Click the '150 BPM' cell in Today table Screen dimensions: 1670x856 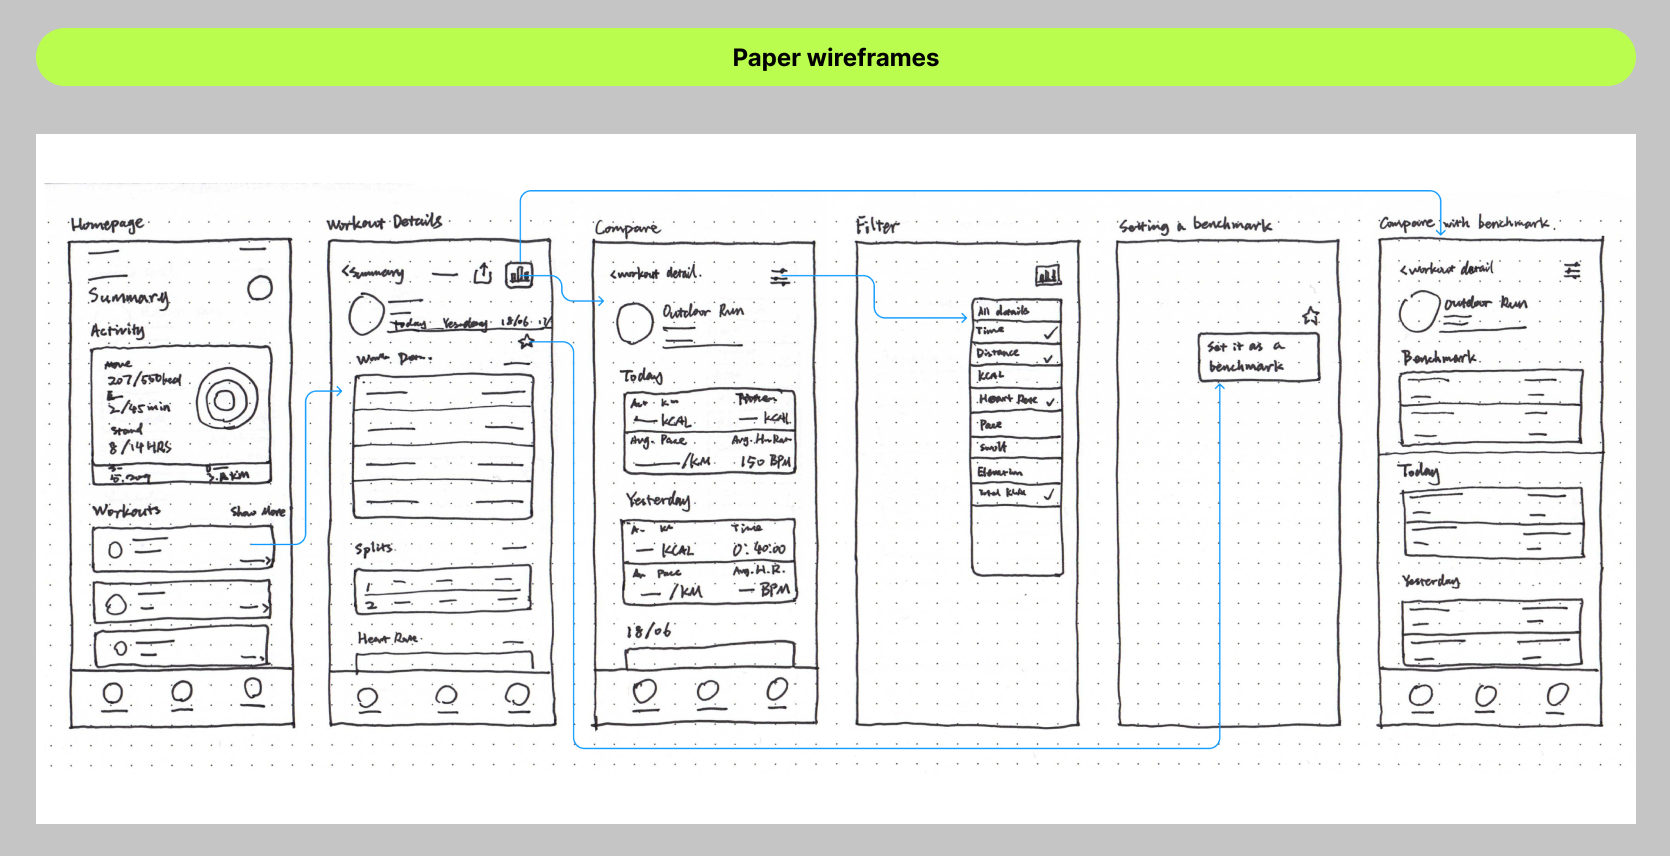point(765,461)
